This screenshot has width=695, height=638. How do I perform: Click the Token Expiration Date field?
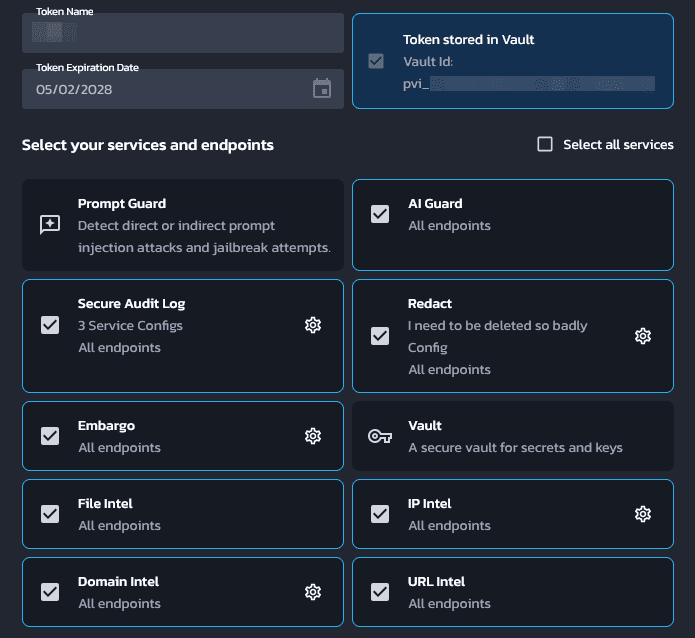(183, 89)
